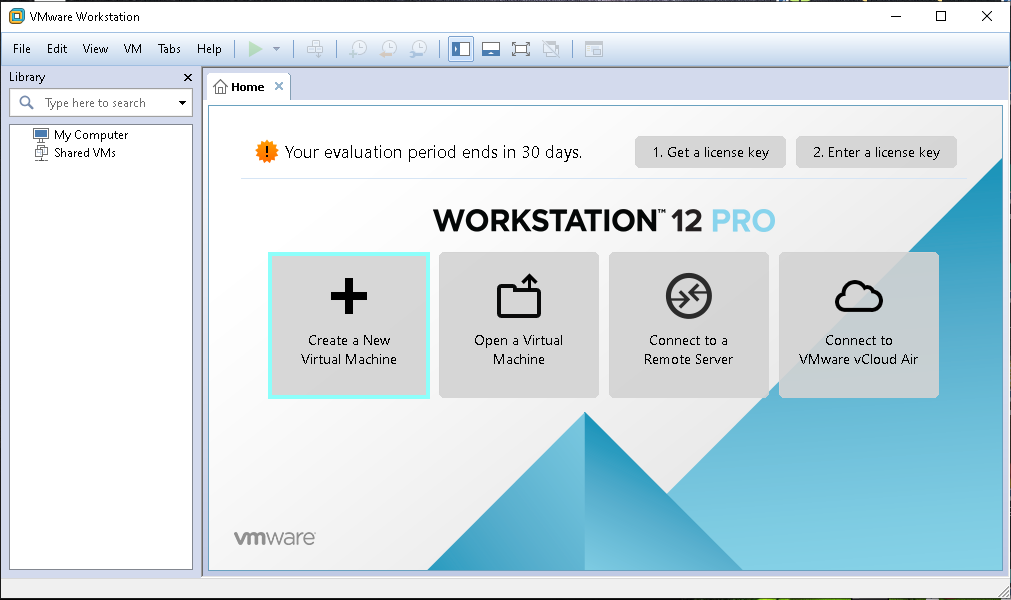Click the Connect to VMware vCloud Air tile
Screen dimensions: 1011x600
point(859,325)
